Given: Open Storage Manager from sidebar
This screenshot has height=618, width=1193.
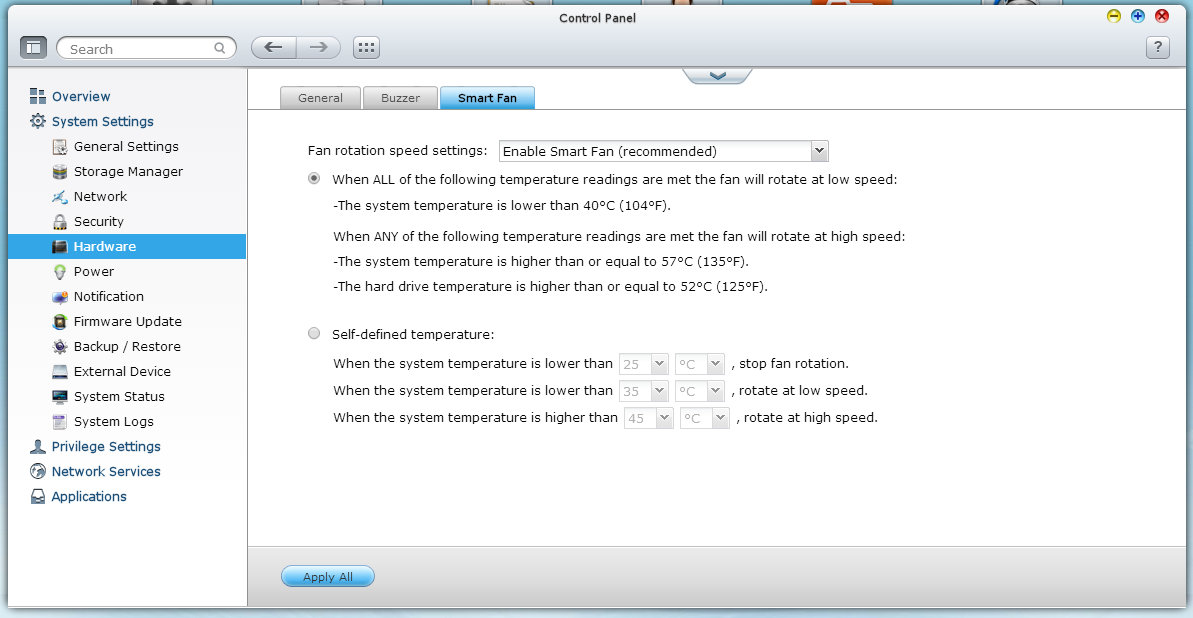Looking at the screenshot, I should (128, 171).
